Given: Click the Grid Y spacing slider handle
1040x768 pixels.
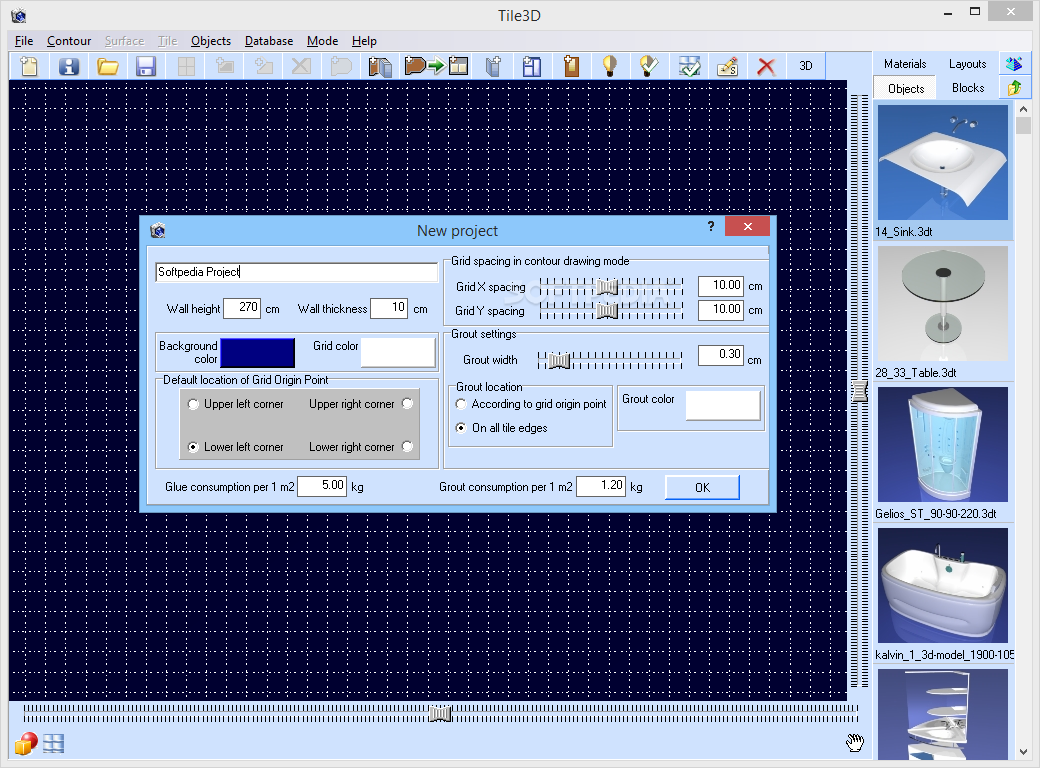Looking at the screenshot, I should (607, 310).
